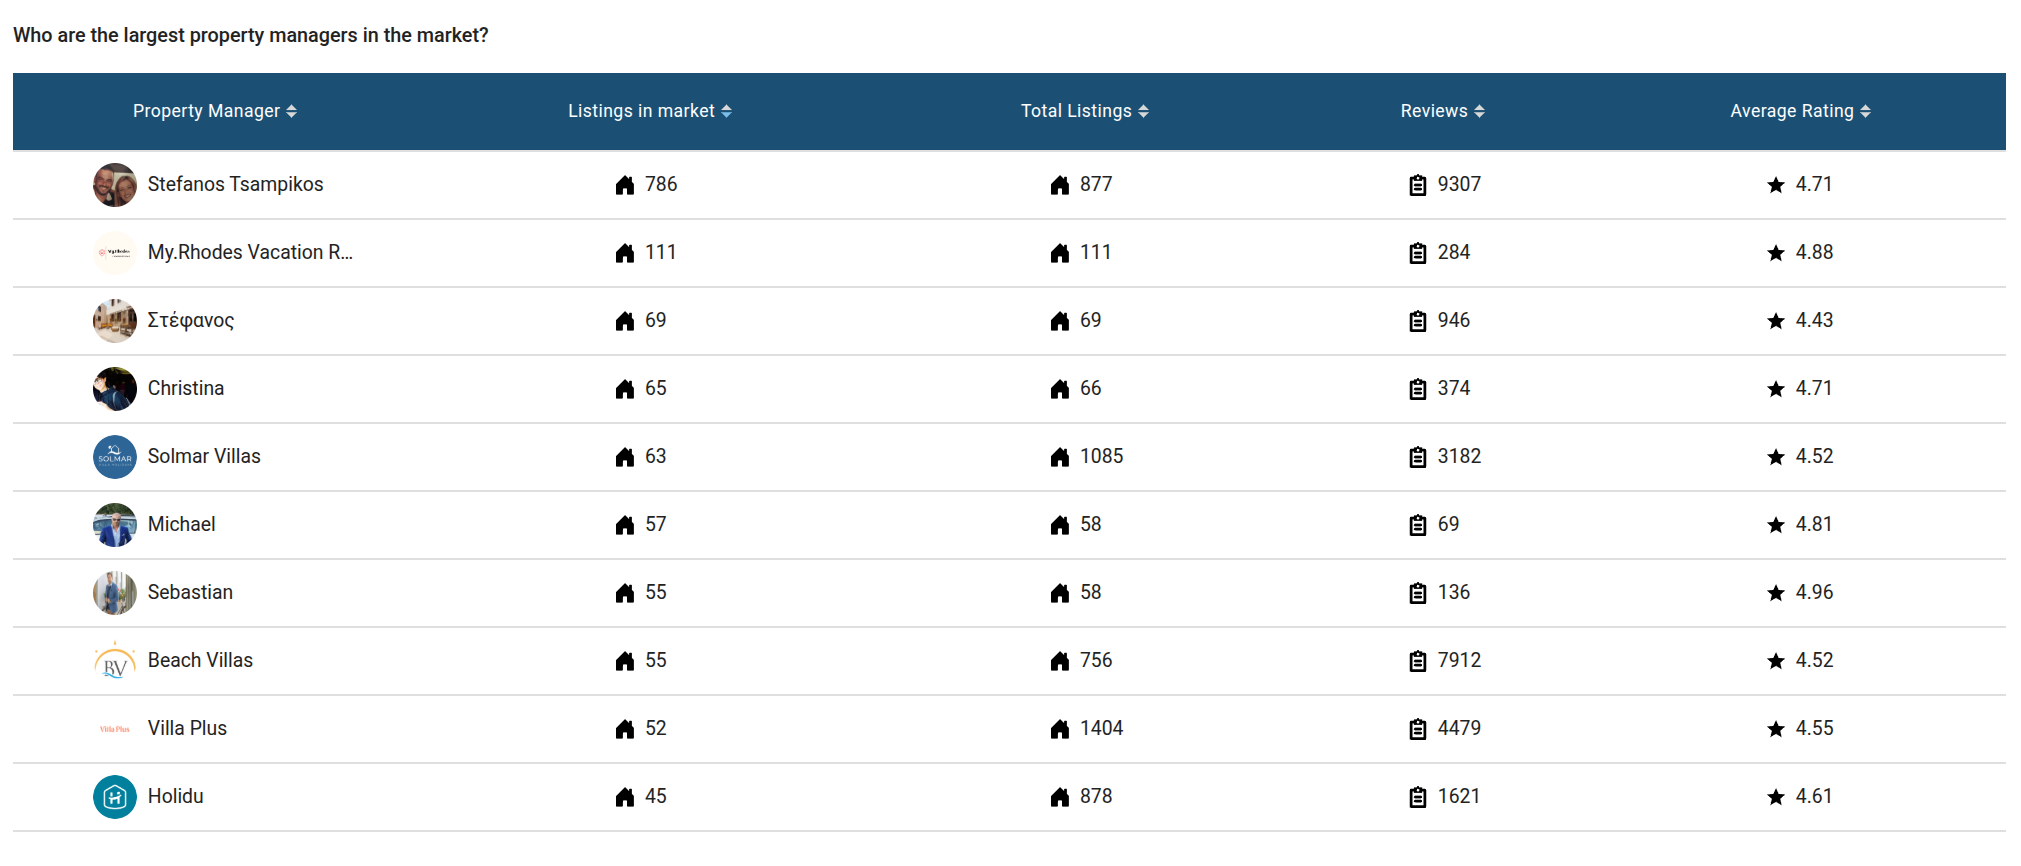Sort table by Reviews column

click(x=1442, y=111)
